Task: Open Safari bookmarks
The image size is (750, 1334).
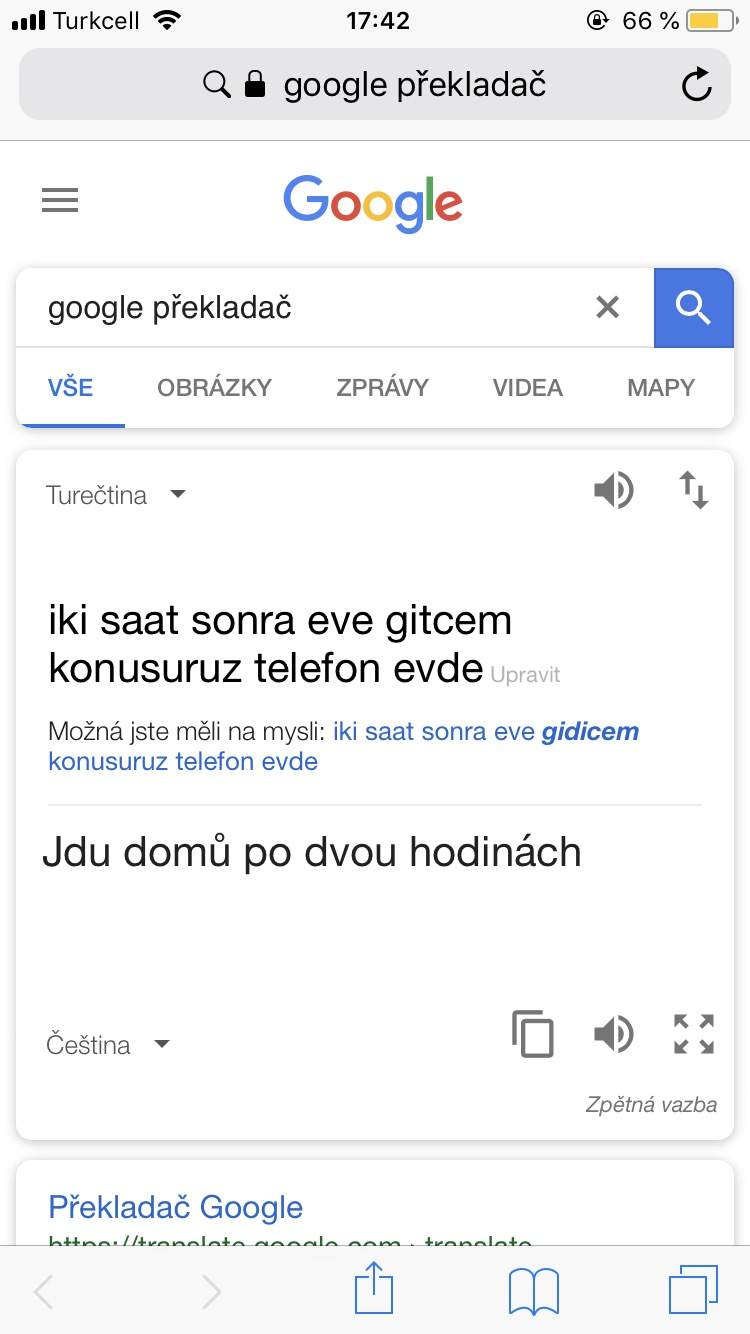Action: [x=533, y=1292]
